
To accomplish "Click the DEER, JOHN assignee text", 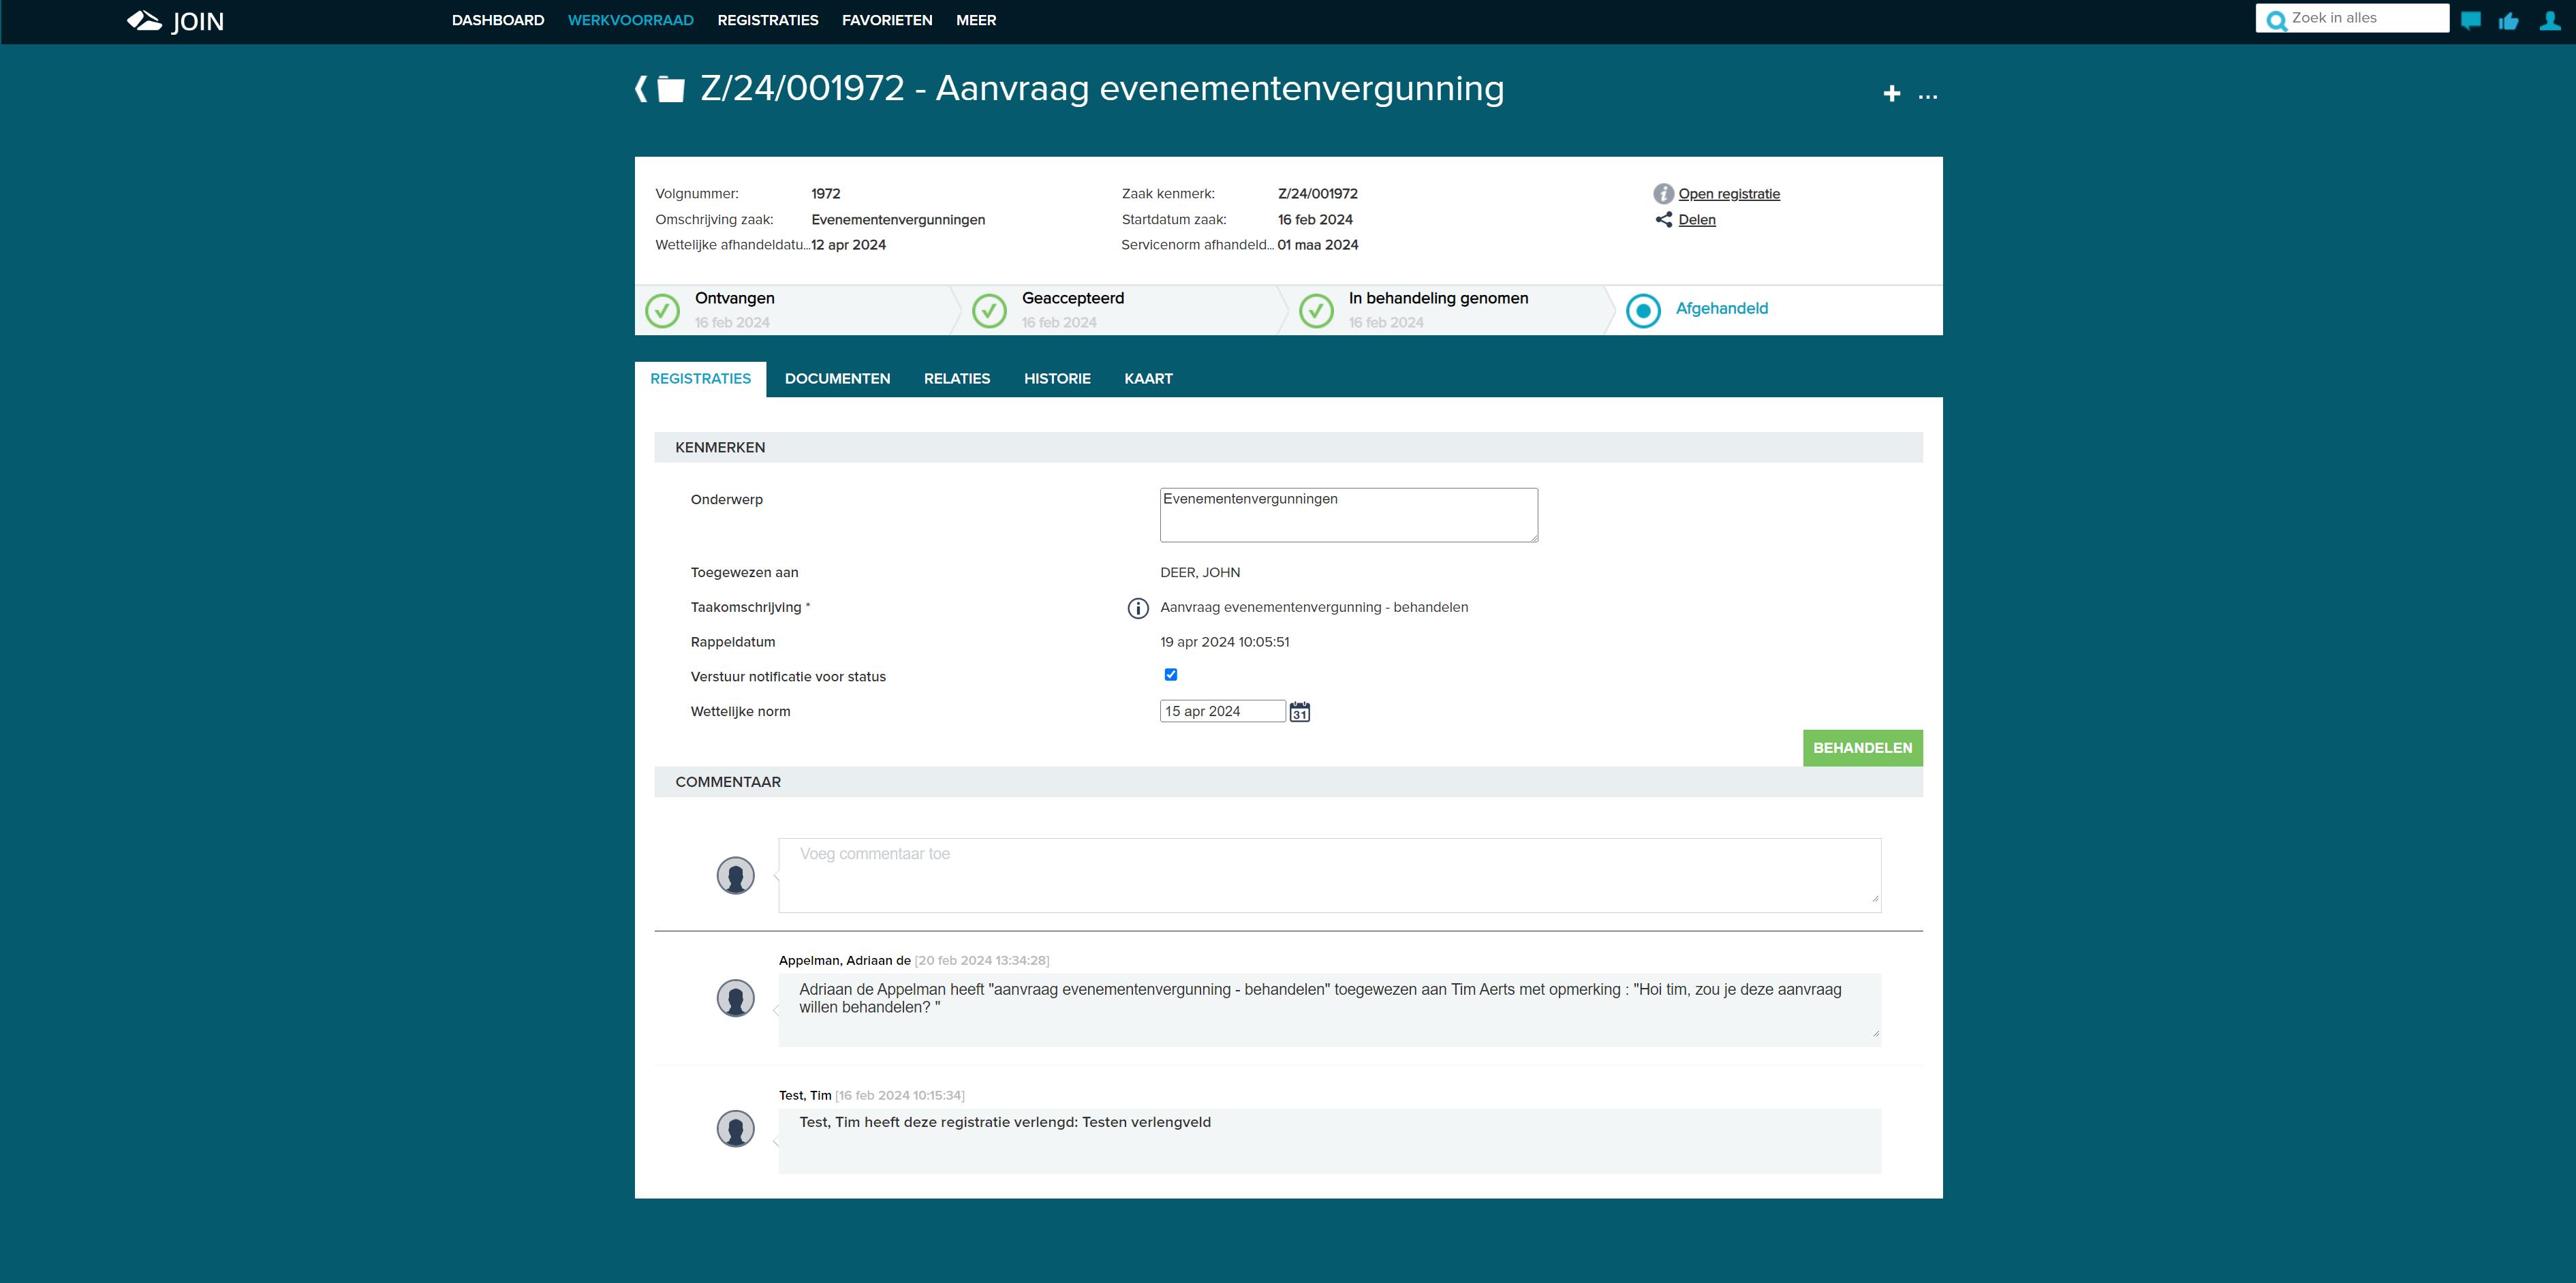I will coord(1200,573).
